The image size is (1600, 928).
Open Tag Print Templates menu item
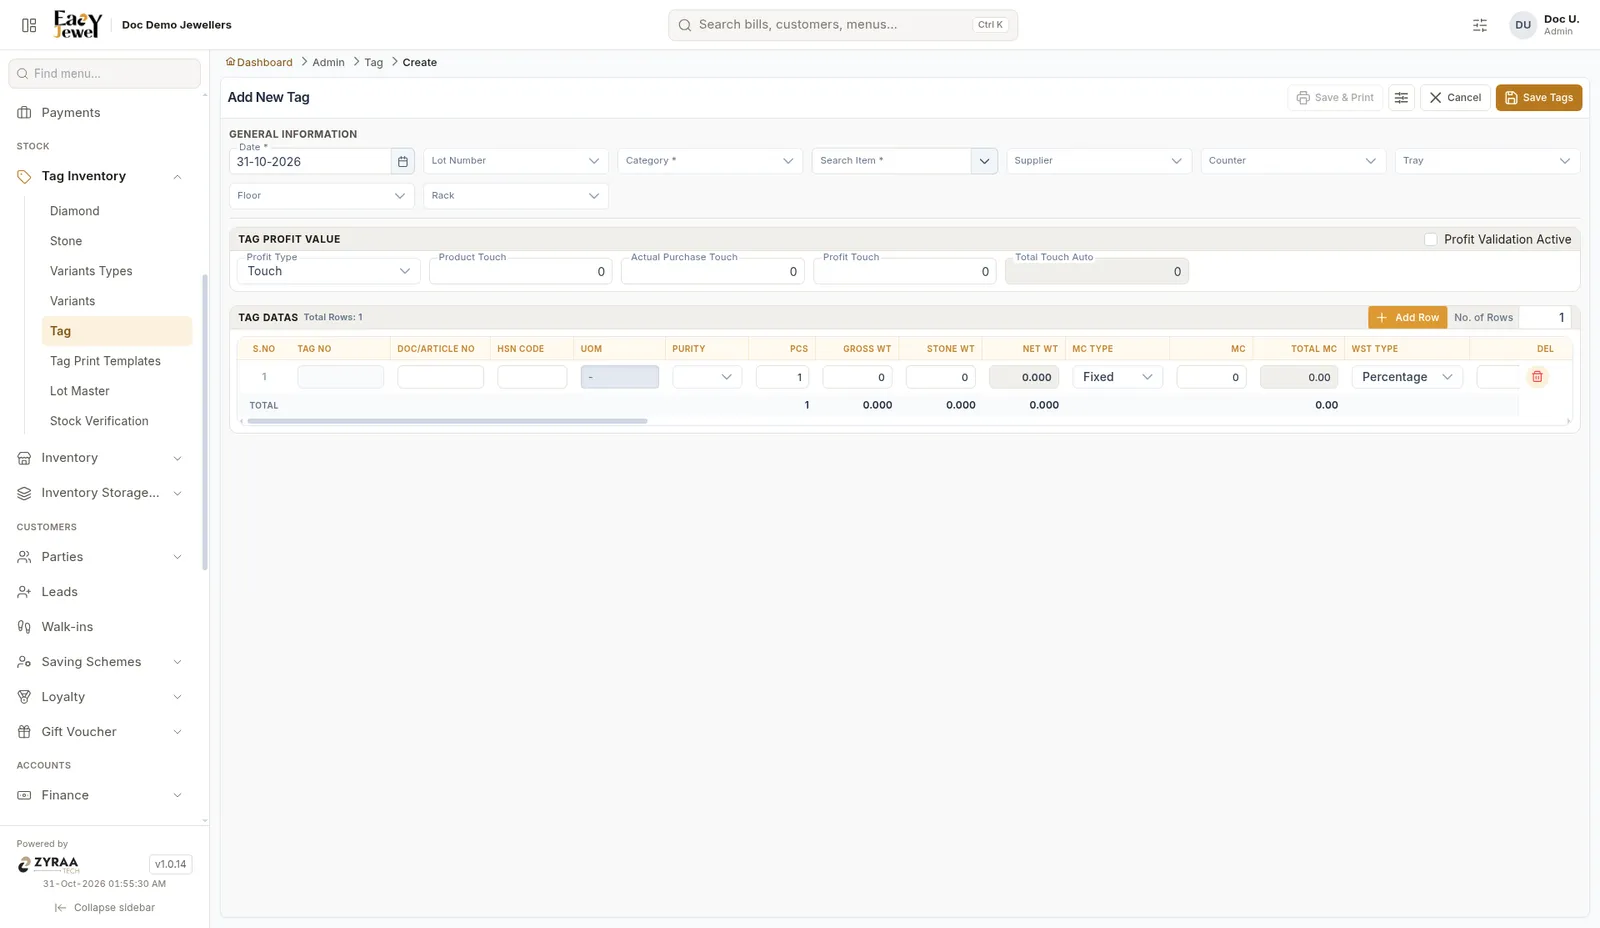105,361
